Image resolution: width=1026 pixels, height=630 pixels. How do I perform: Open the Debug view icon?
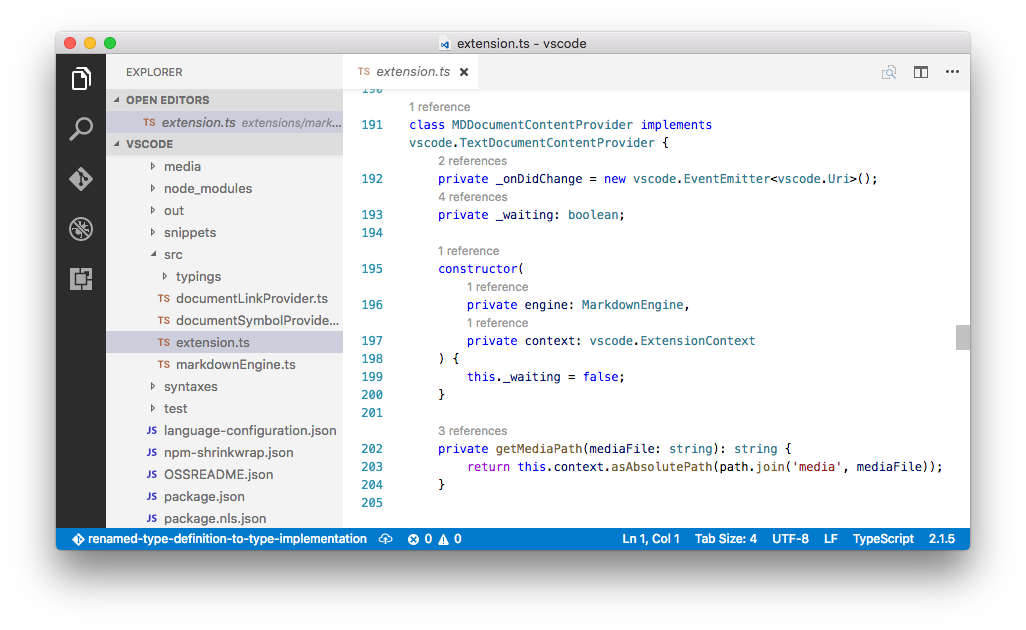pyautogui.click(x=81, y=229)
